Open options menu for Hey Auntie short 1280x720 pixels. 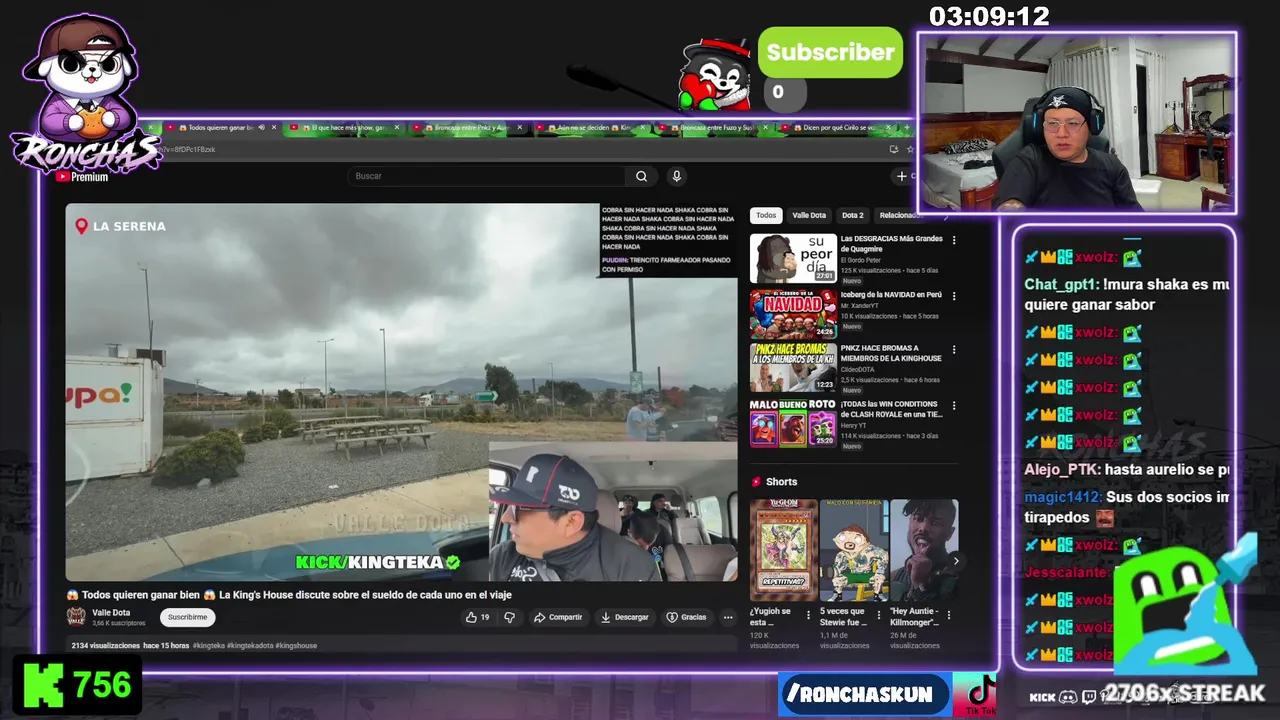point(949,615)
